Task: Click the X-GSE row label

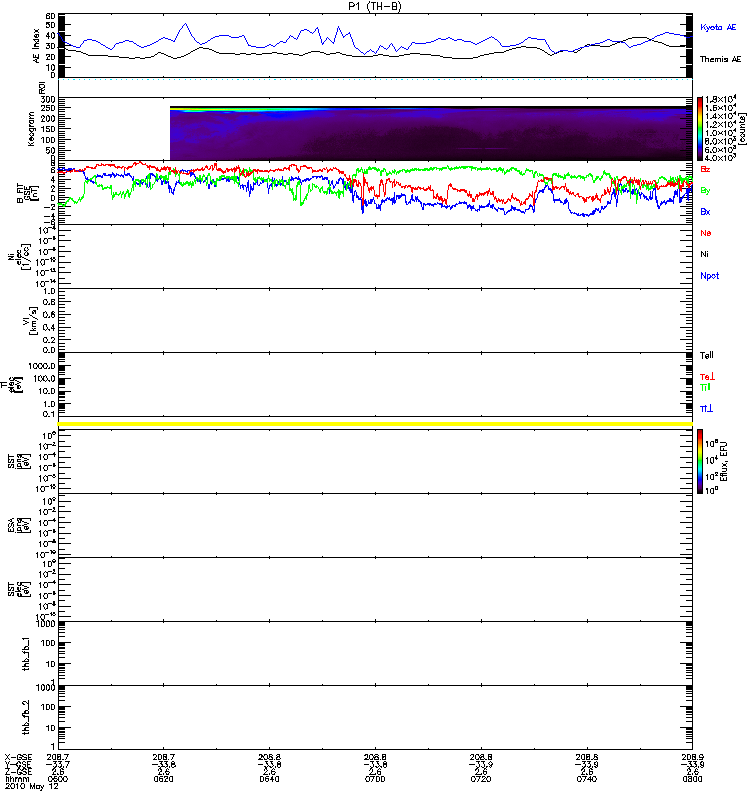Action: 18,758
